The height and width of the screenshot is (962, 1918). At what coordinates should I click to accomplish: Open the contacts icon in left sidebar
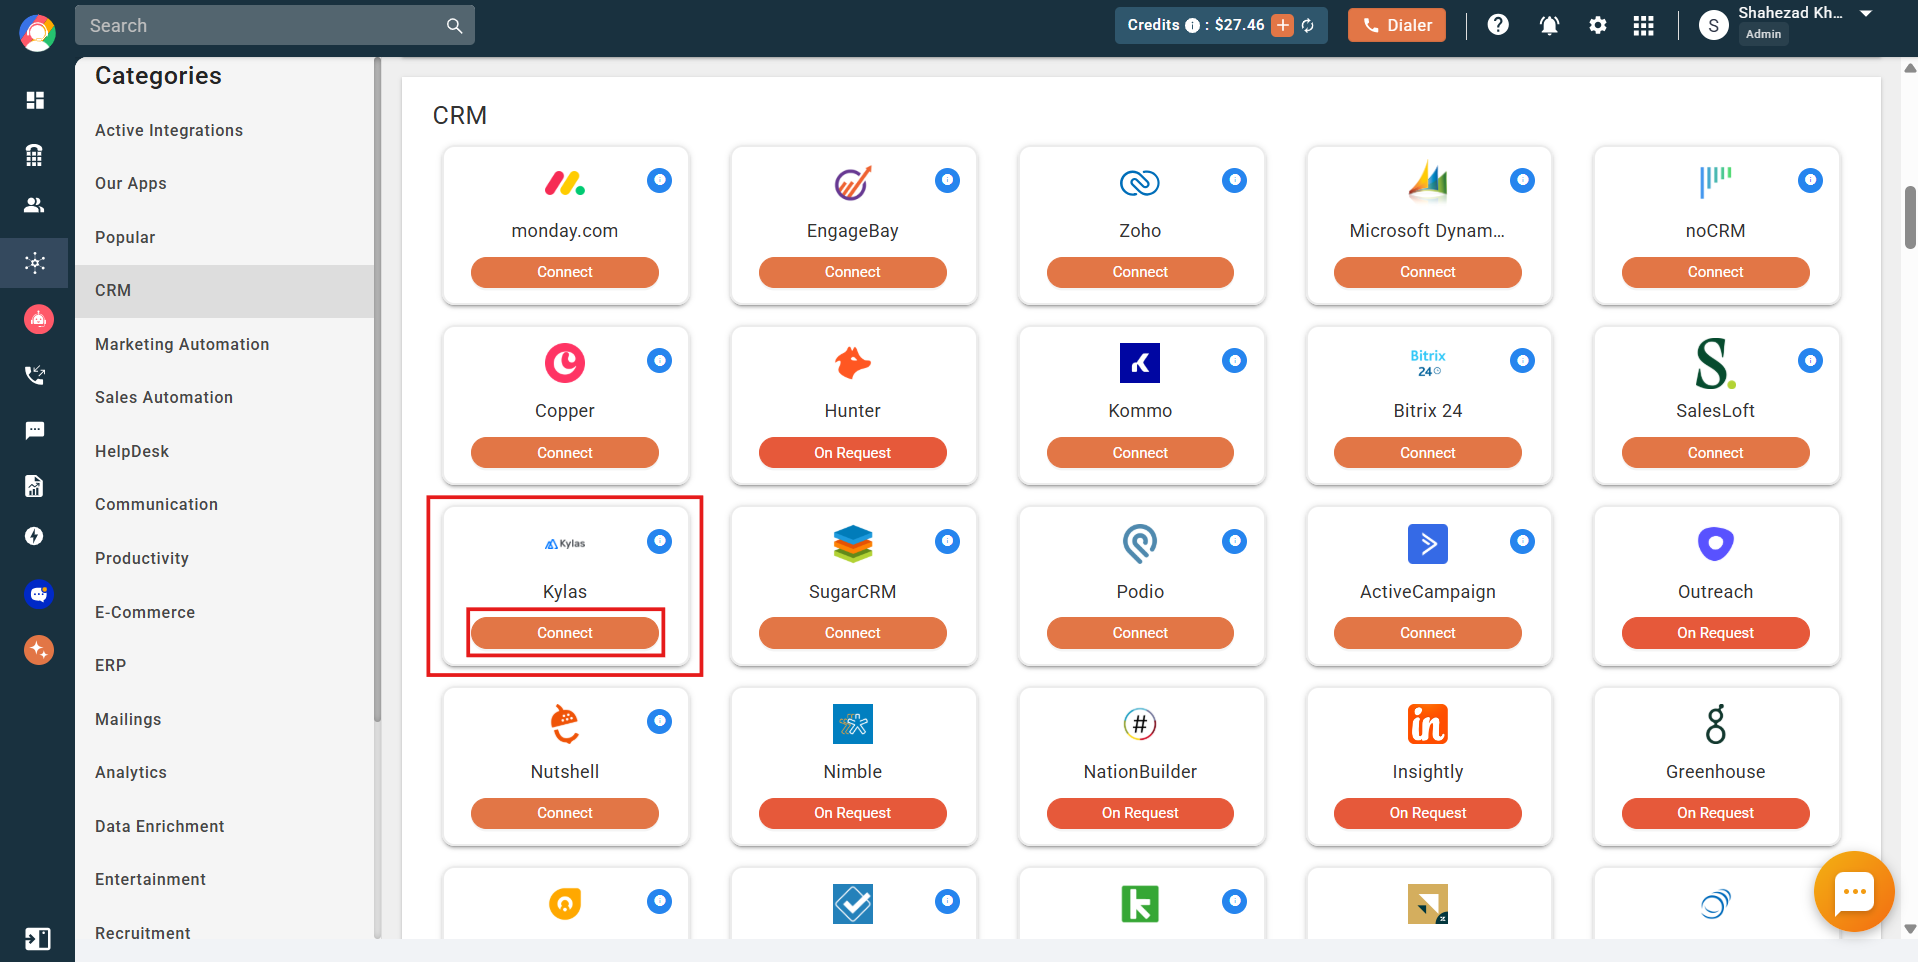click(35, 205)
